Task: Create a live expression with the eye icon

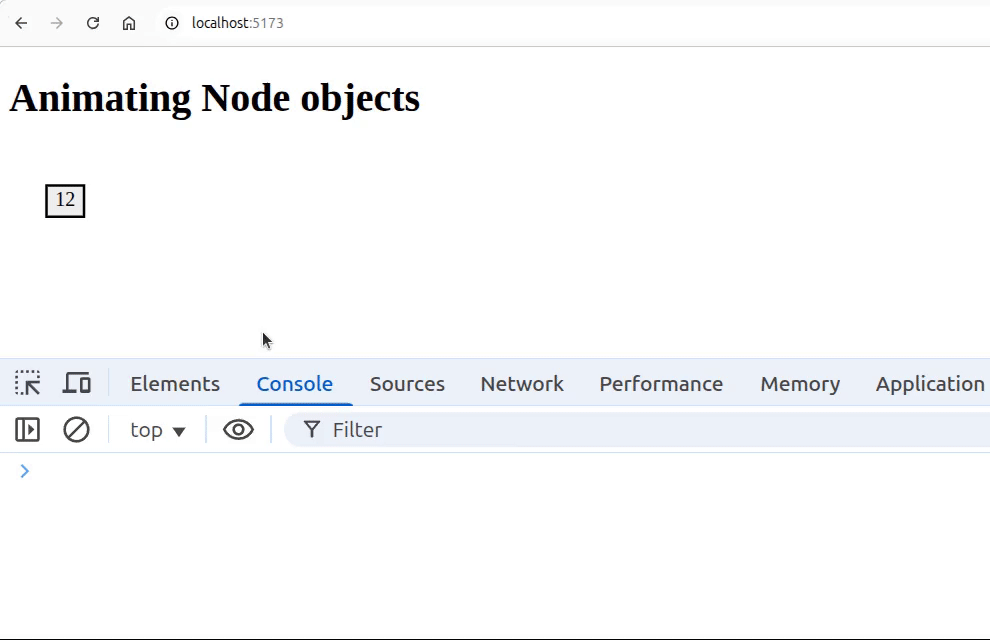Action: click(x=238, y=429)
